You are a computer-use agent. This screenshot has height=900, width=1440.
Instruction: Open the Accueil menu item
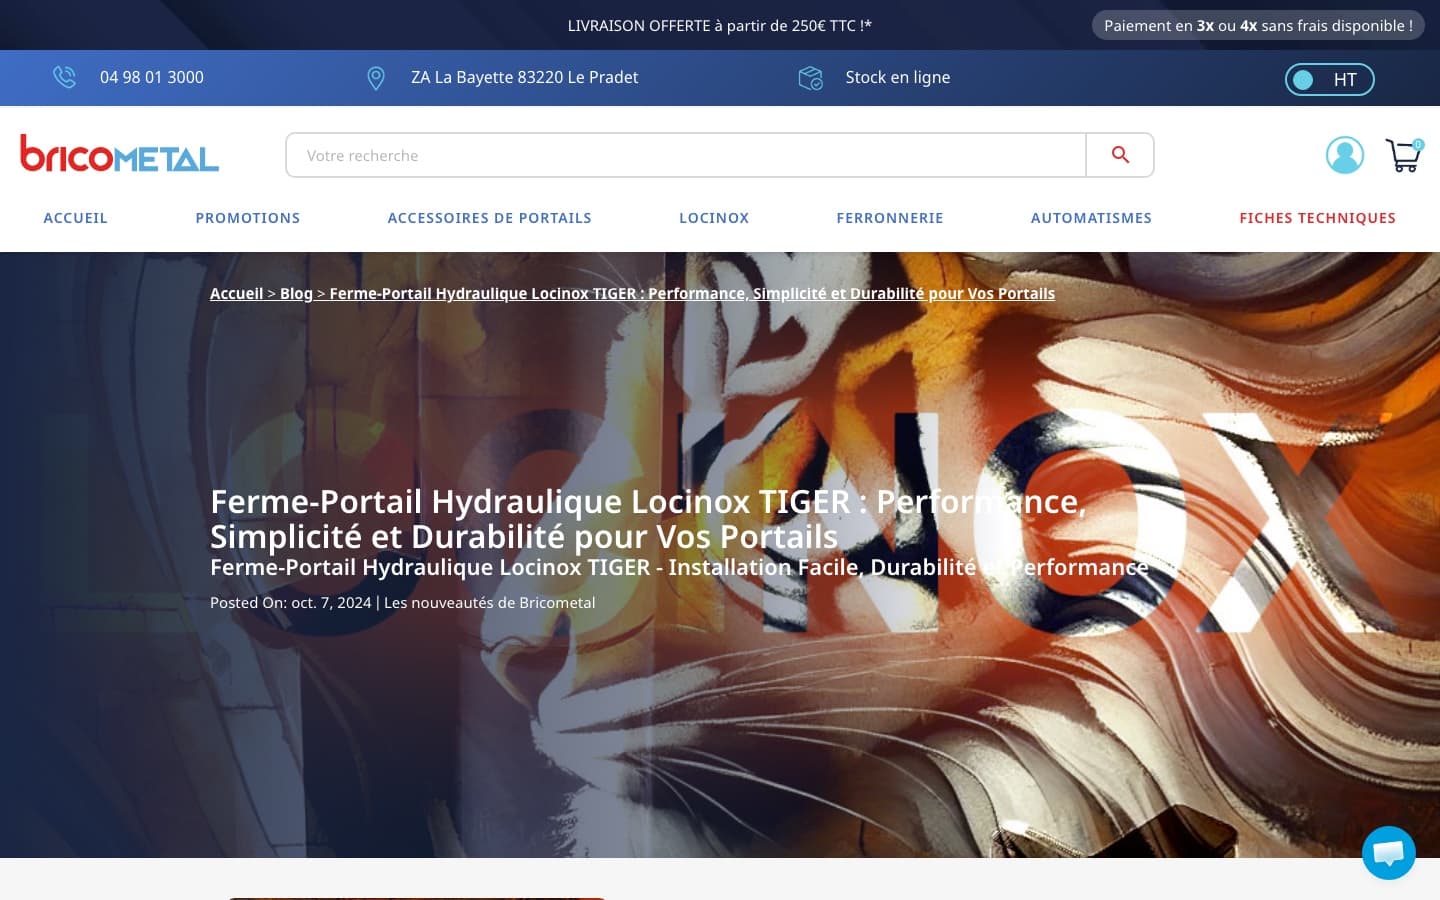(x=75, y=218)
